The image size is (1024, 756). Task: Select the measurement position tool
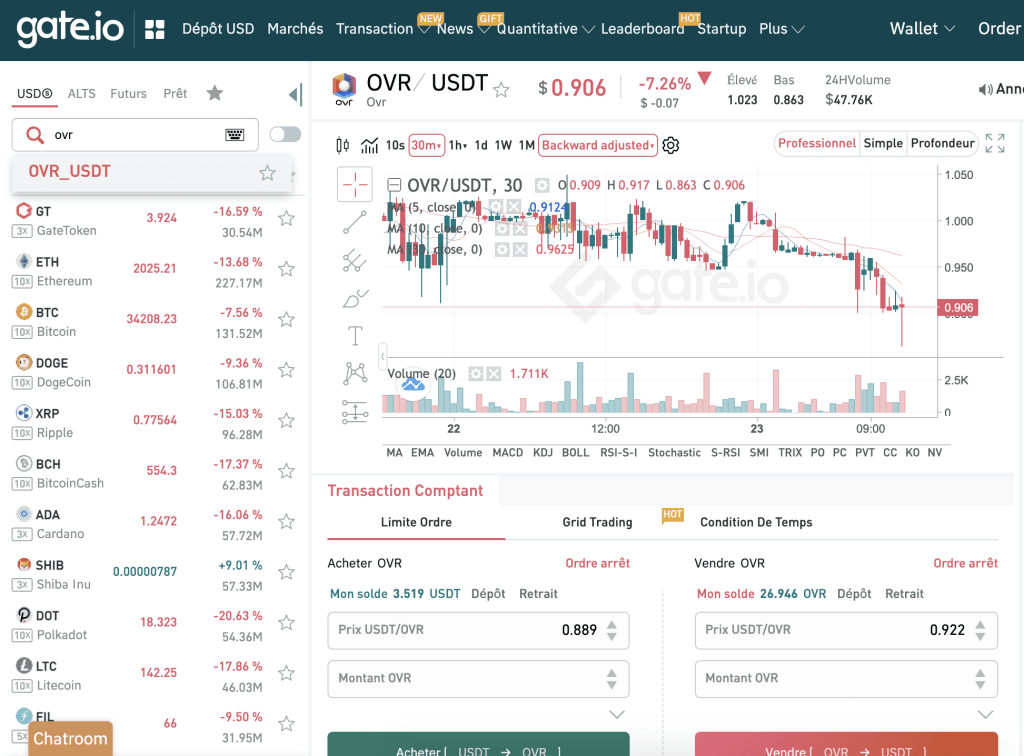click(355, 412)
